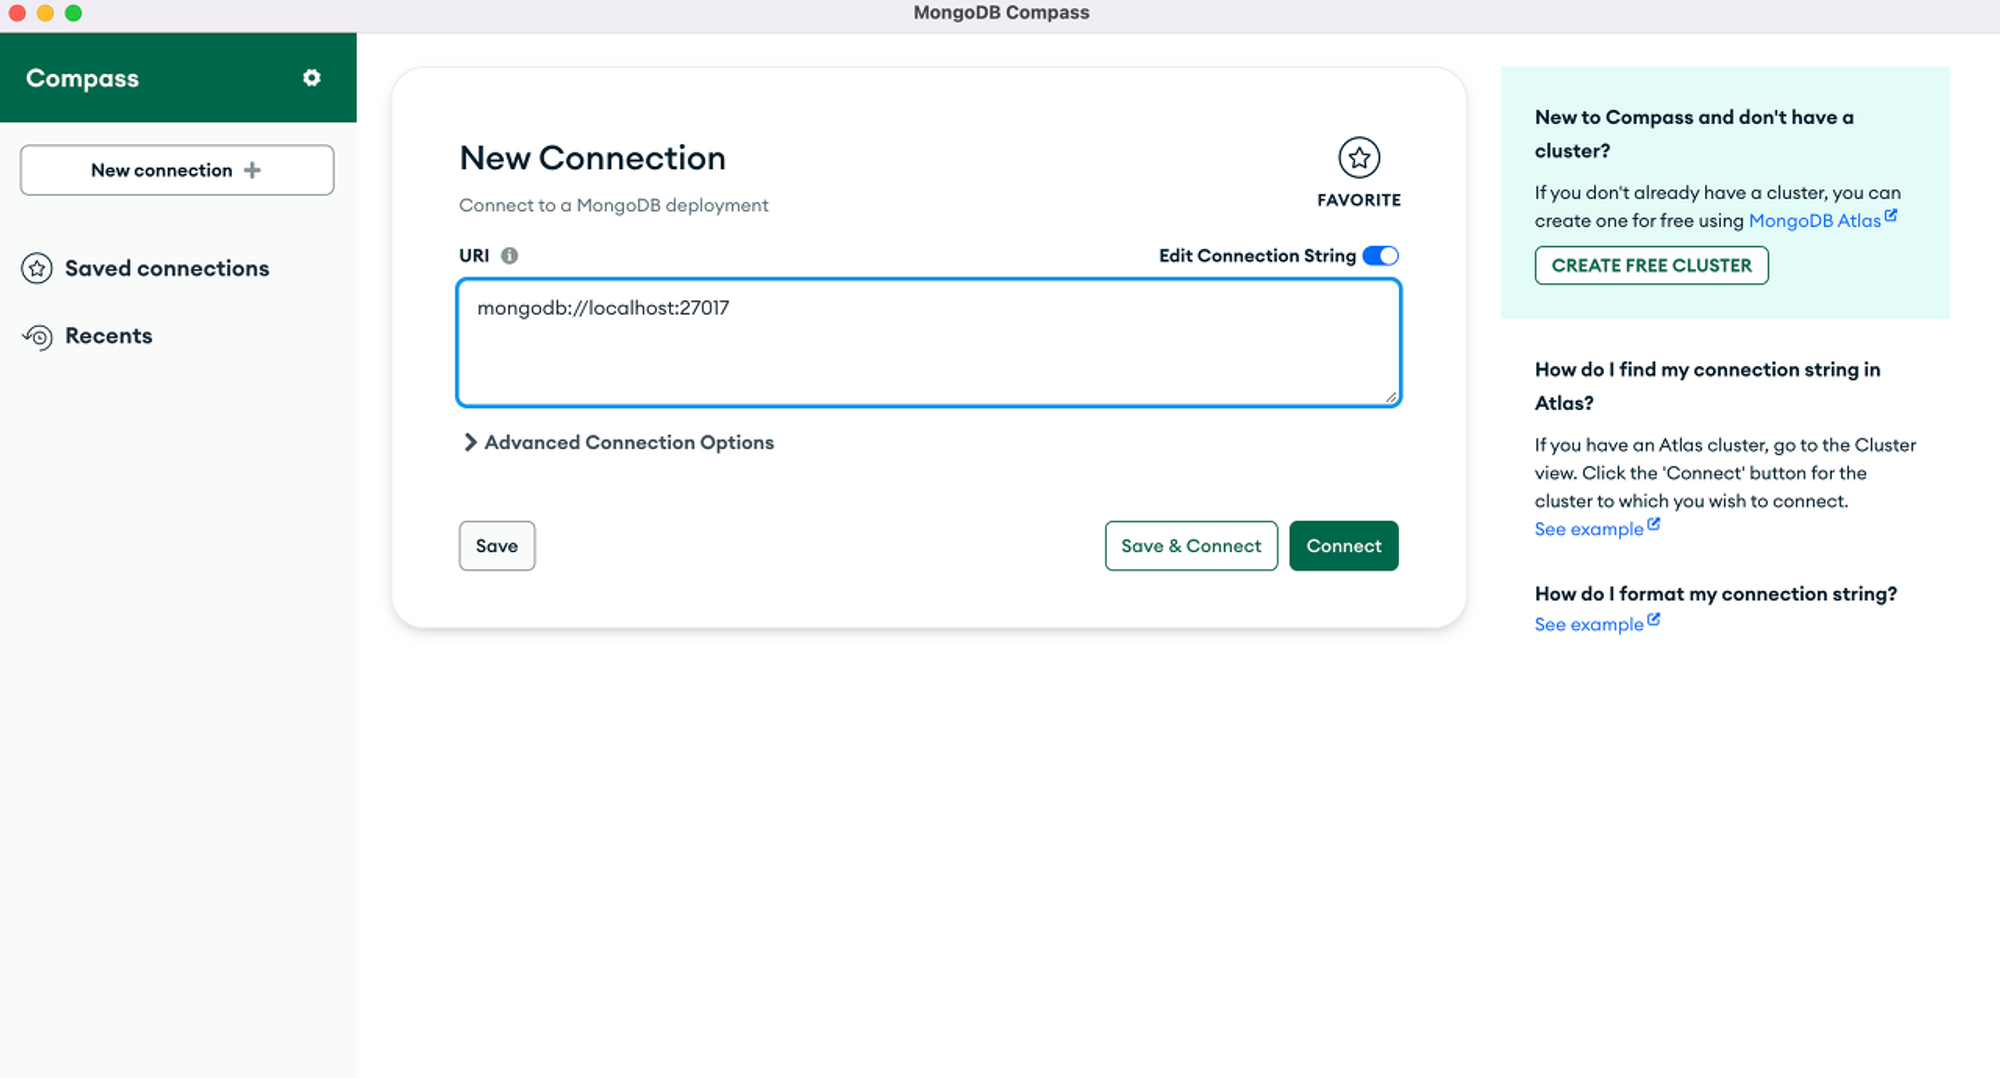
Task: Click external link icon beside MongoDB Atlas
Action: click(1891, 215)
